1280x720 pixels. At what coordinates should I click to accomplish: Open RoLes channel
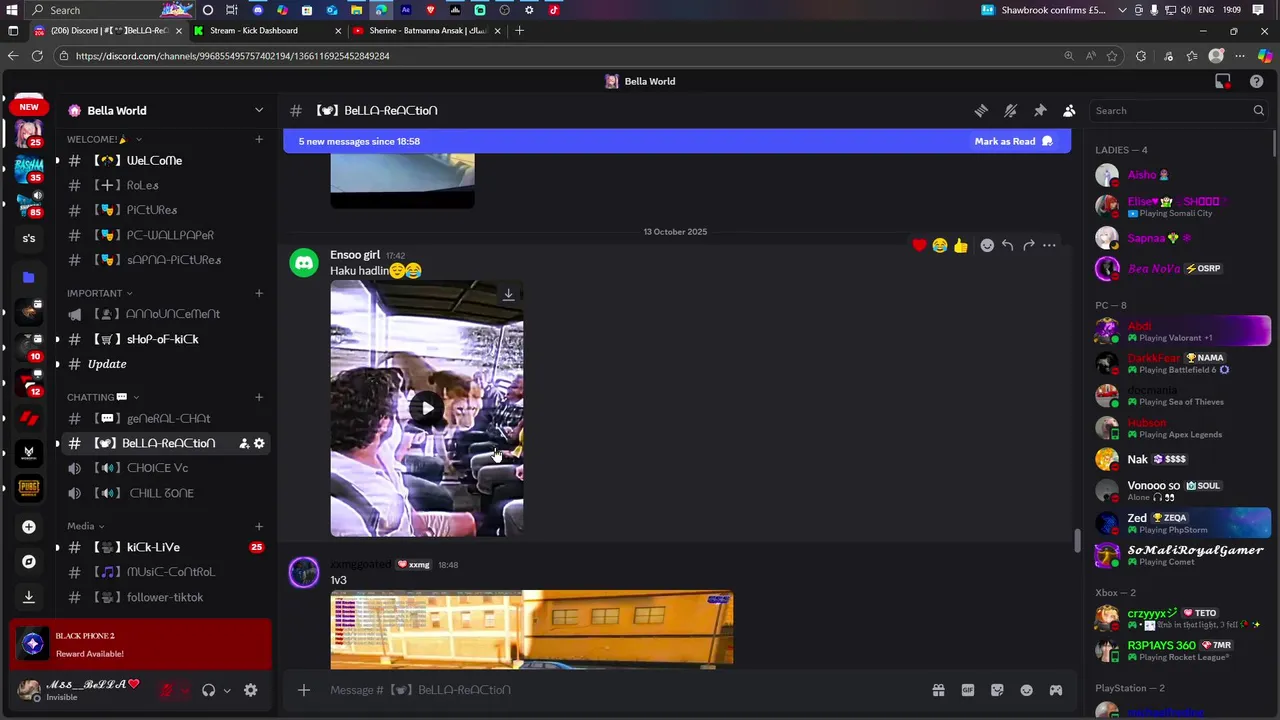[x=165, y=185]
